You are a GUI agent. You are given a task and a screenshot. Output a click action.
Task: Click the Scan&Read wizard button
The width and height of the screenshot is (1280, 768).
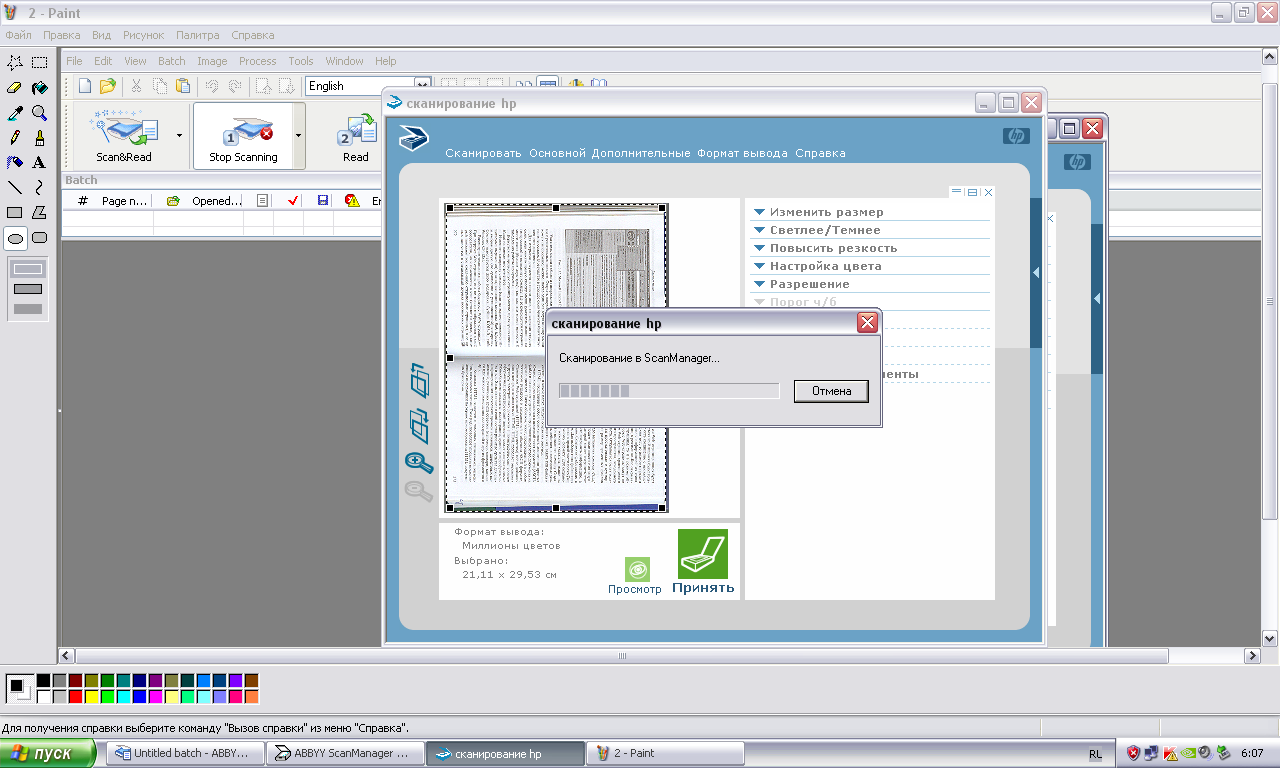(x=124, y=135)
